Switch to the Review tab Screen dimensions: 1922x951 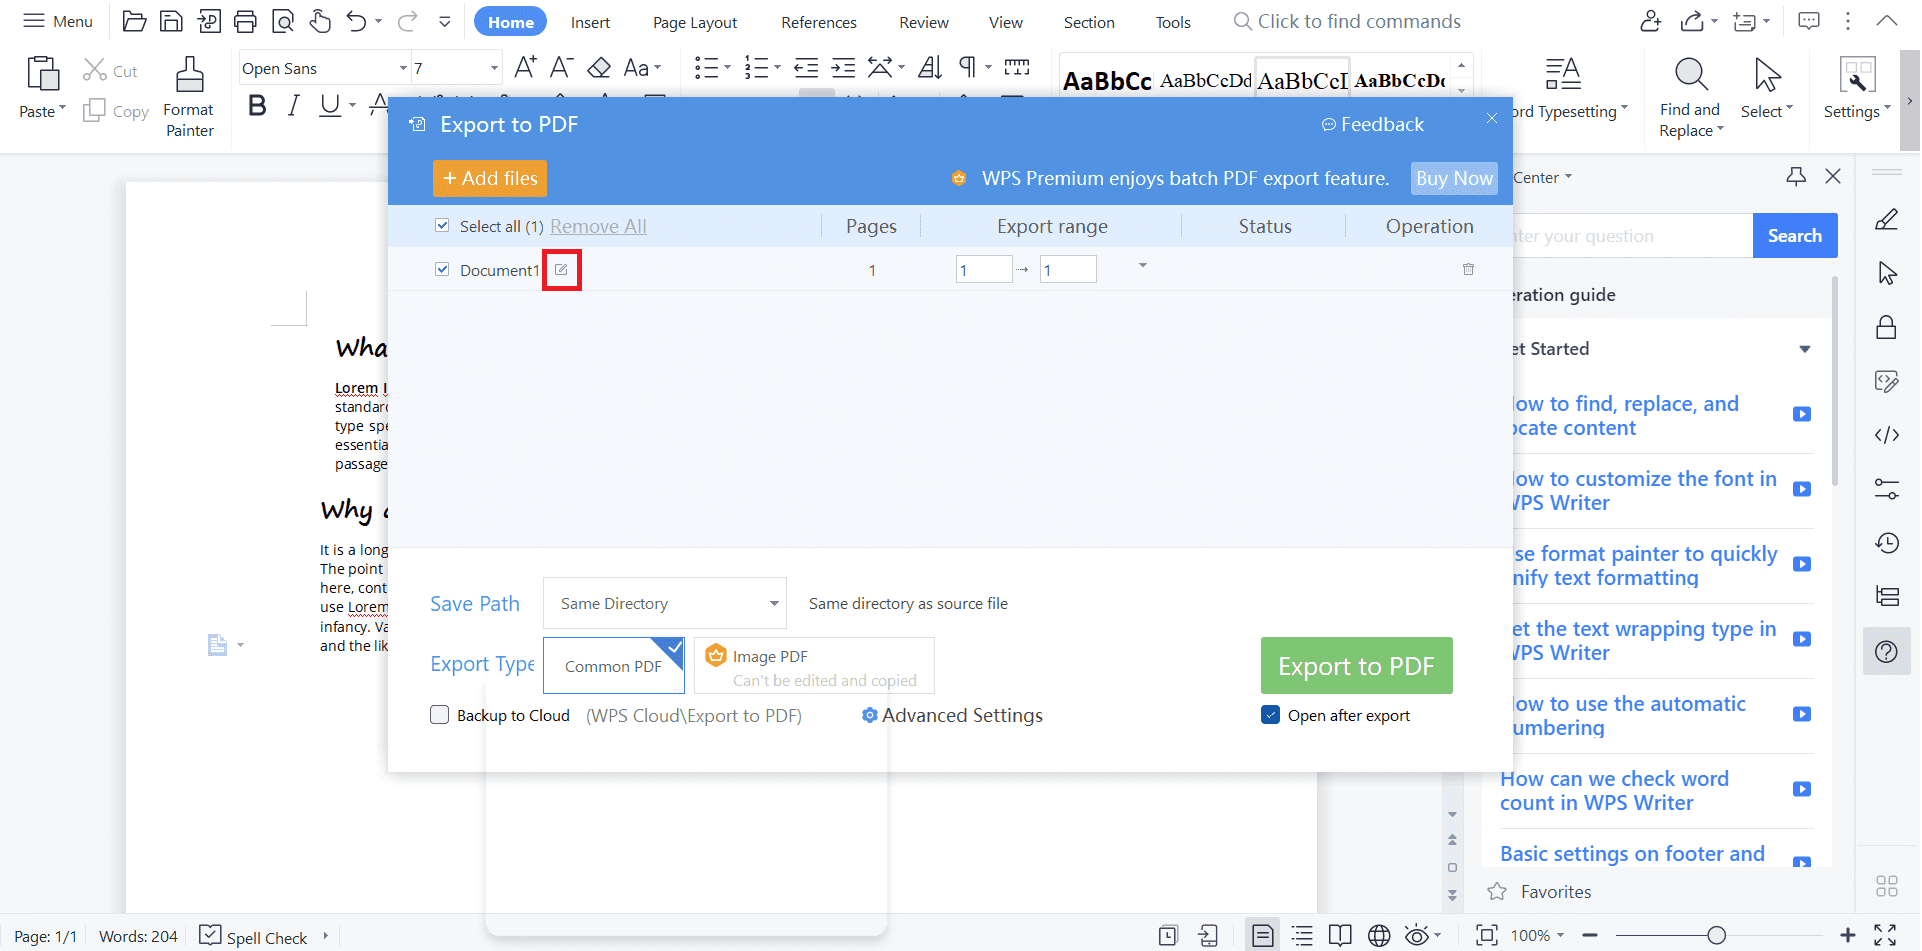(x=924, y=22)
